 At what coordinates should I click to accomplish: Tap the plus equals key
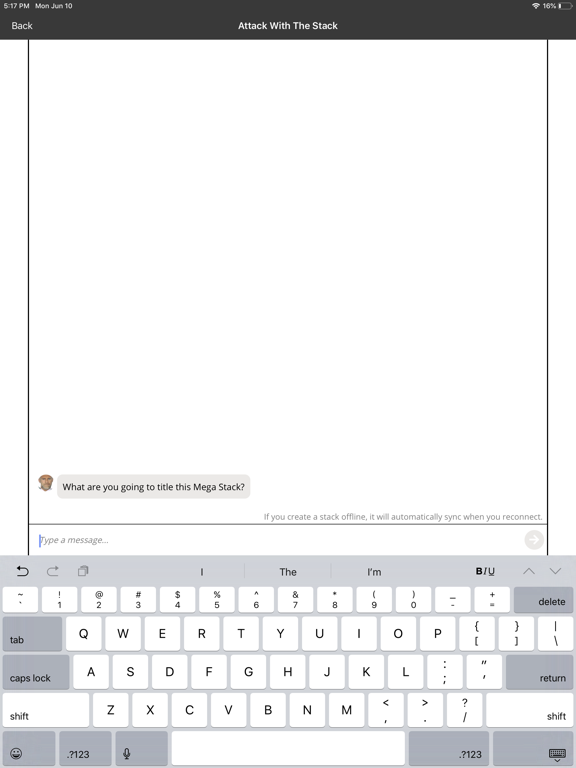coord(492,600)
